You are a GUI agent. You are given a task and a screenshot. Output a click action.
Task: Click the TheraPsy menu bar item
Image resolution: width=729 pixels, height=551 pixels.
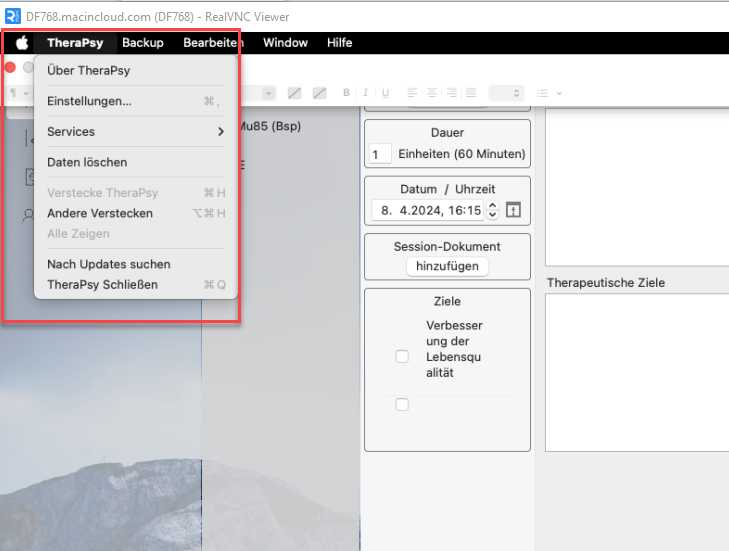click(x=75, y=43)
